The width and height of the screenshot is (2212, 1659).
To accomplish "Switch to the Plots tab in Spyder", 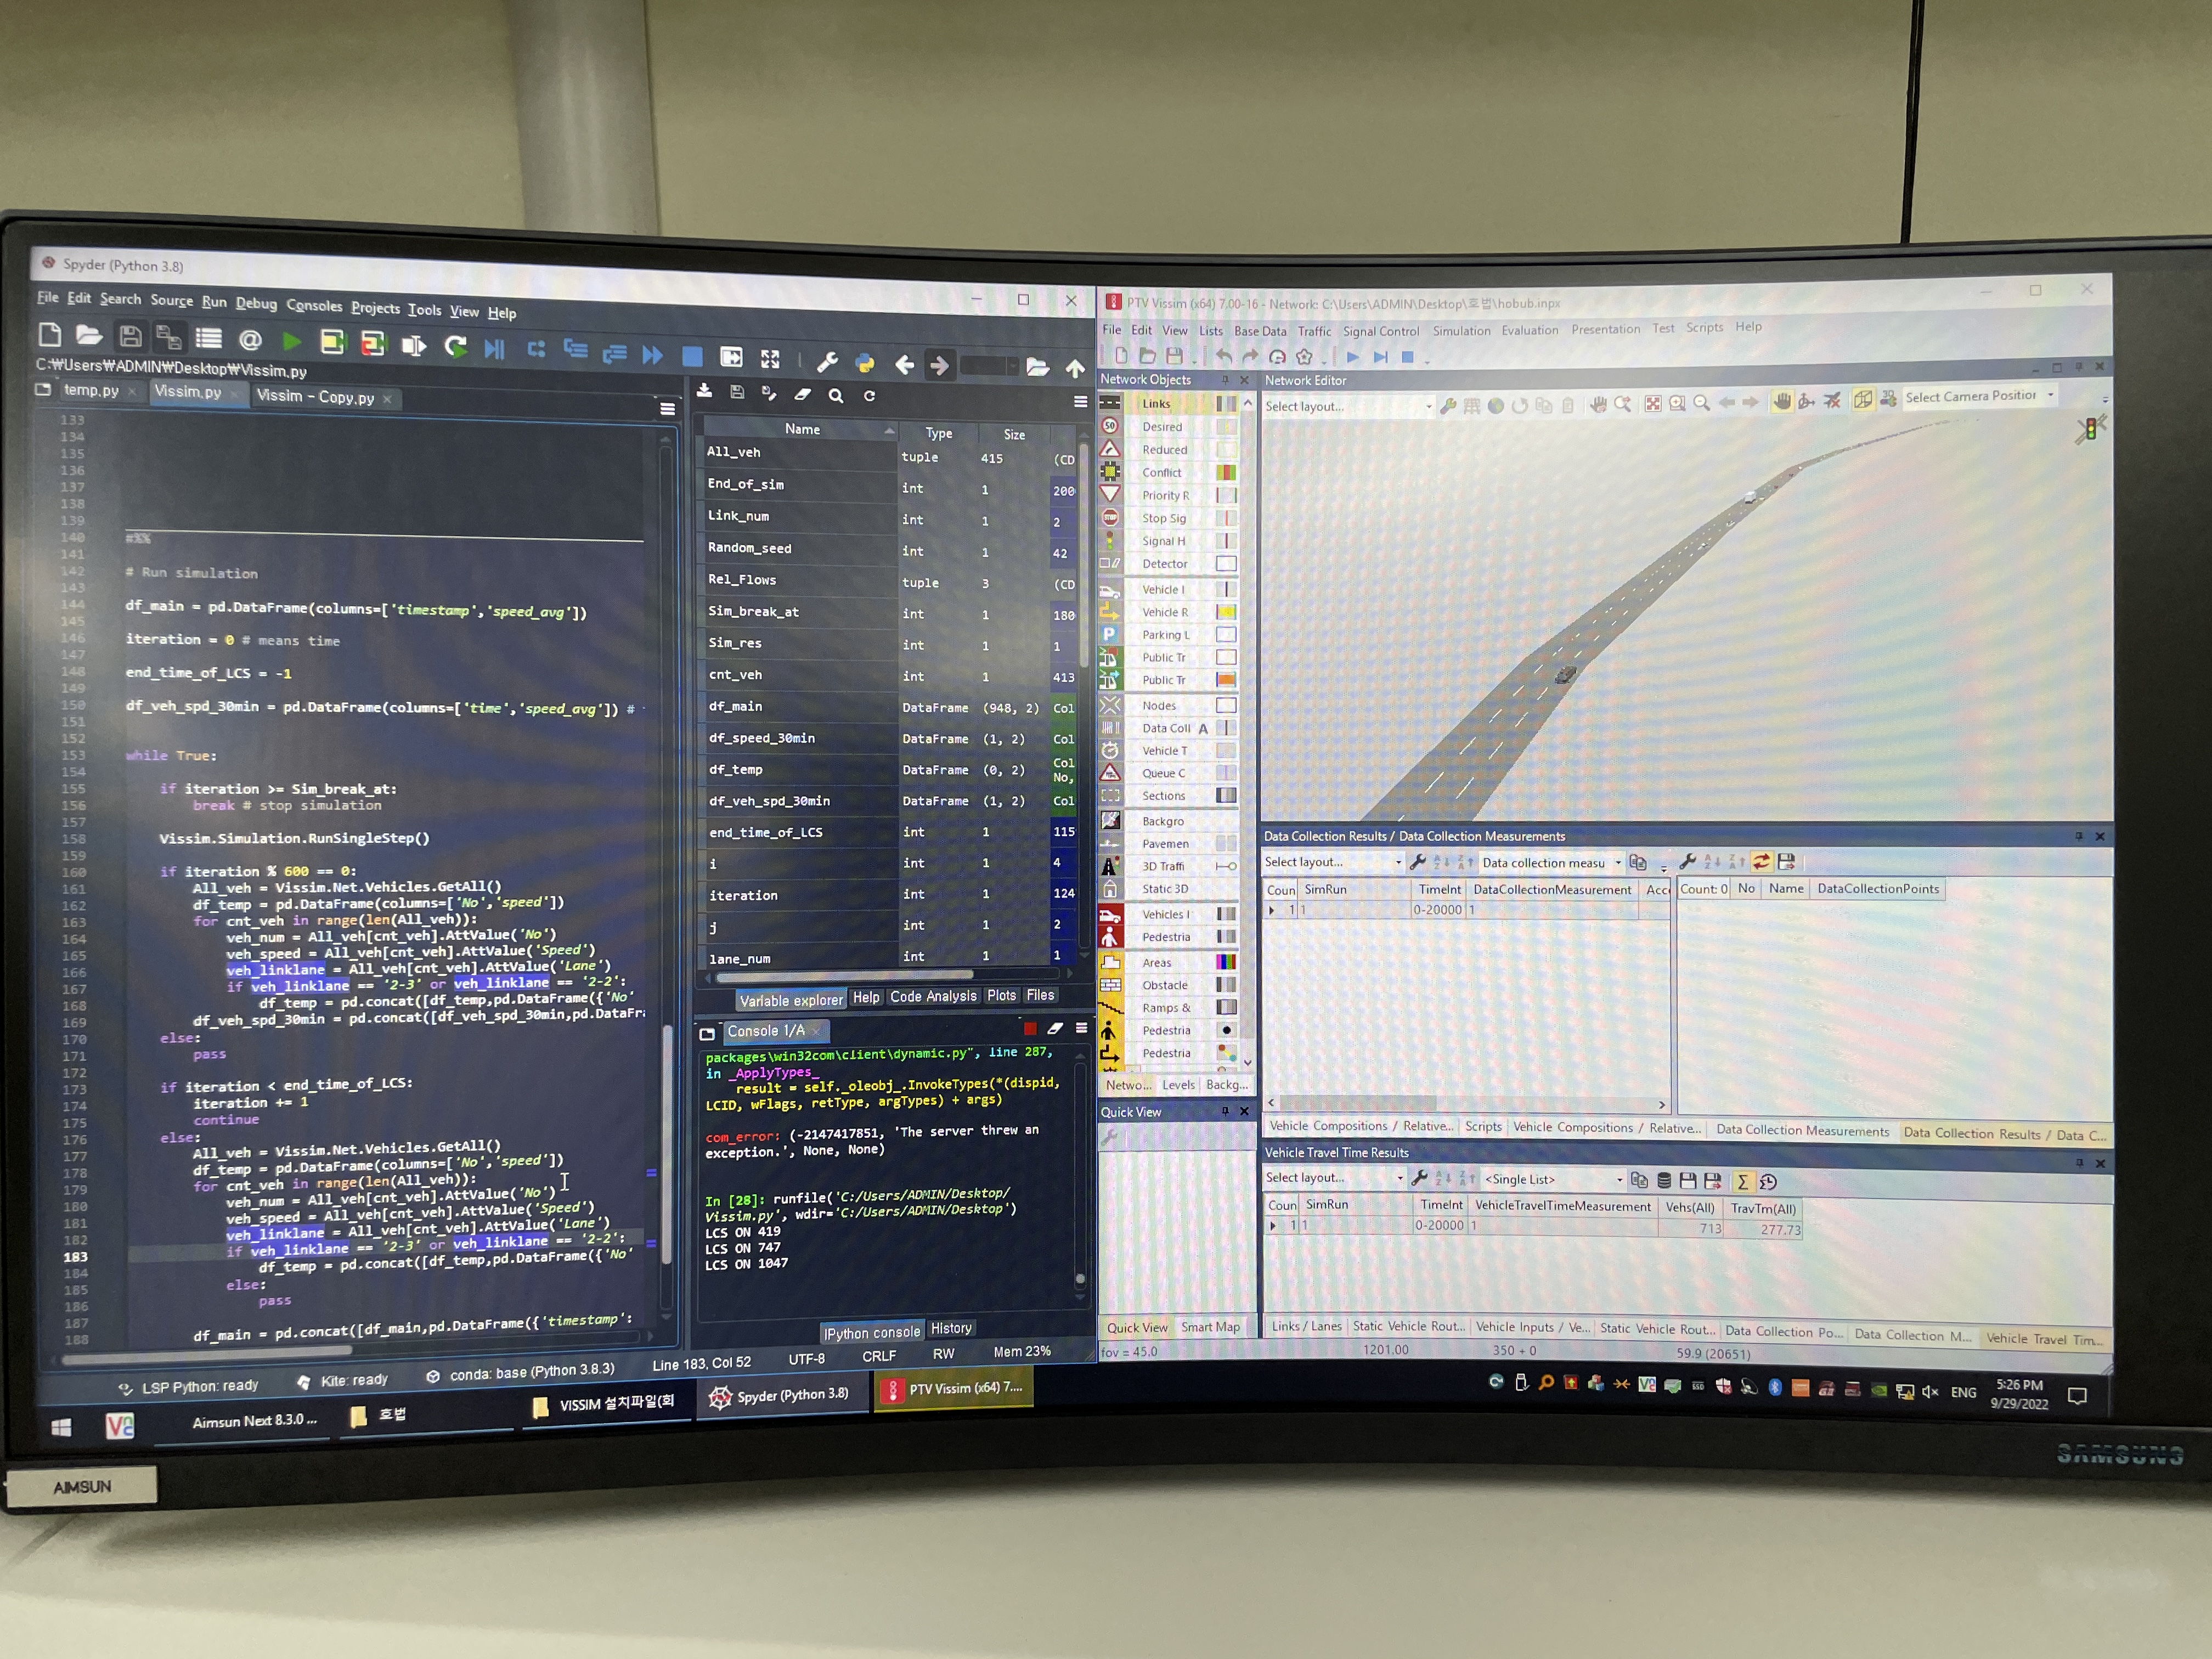I will pyautogui.click(x=1001, y=995).
